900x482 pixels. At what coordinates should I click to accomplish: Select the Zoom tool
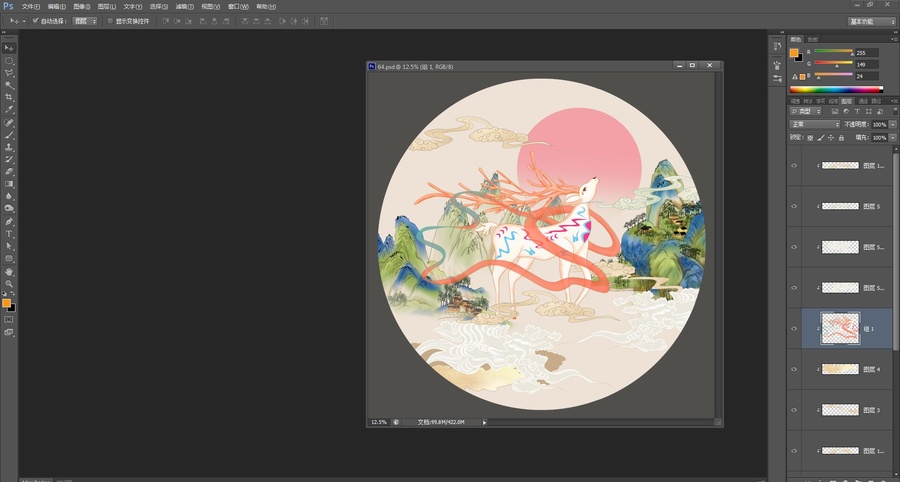pos(9,284)
